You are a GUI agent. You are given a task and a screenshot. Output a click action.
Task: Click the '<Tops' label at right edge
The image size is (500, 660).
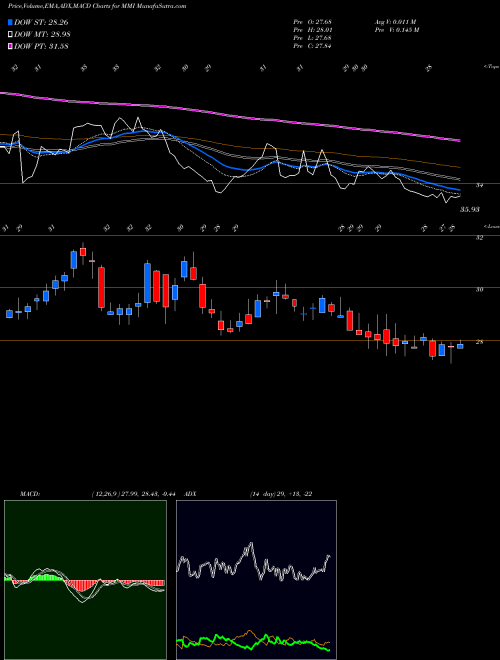tap(491, 67)
